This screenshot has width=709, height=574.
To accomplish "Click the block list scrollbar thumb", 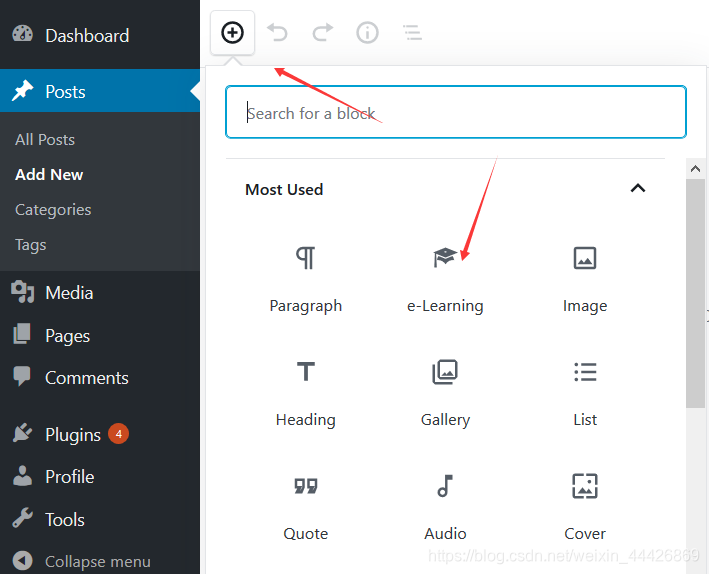I will click(x=695, y=293).
